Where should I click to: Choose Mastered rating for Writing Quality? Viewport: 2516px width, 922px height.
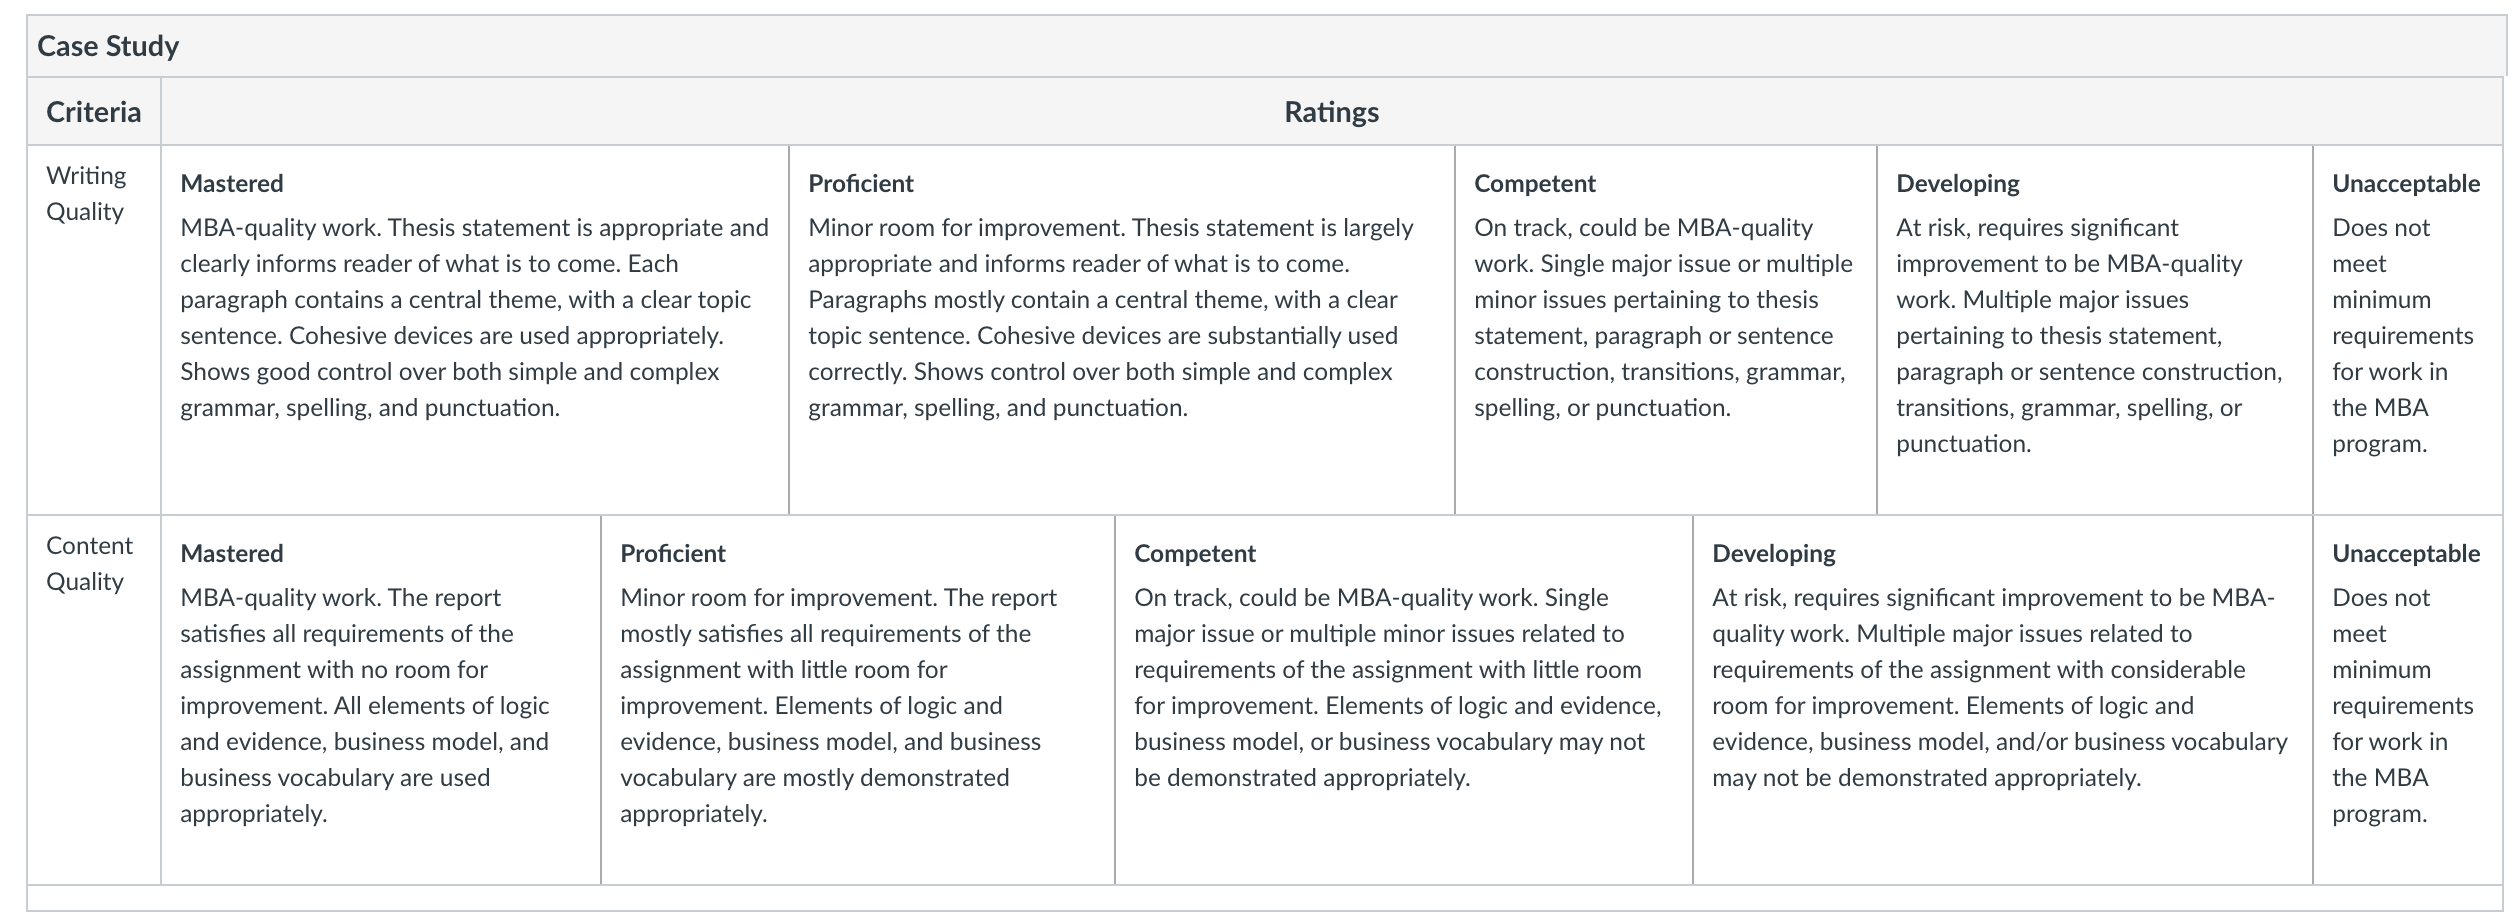point(475,330)
